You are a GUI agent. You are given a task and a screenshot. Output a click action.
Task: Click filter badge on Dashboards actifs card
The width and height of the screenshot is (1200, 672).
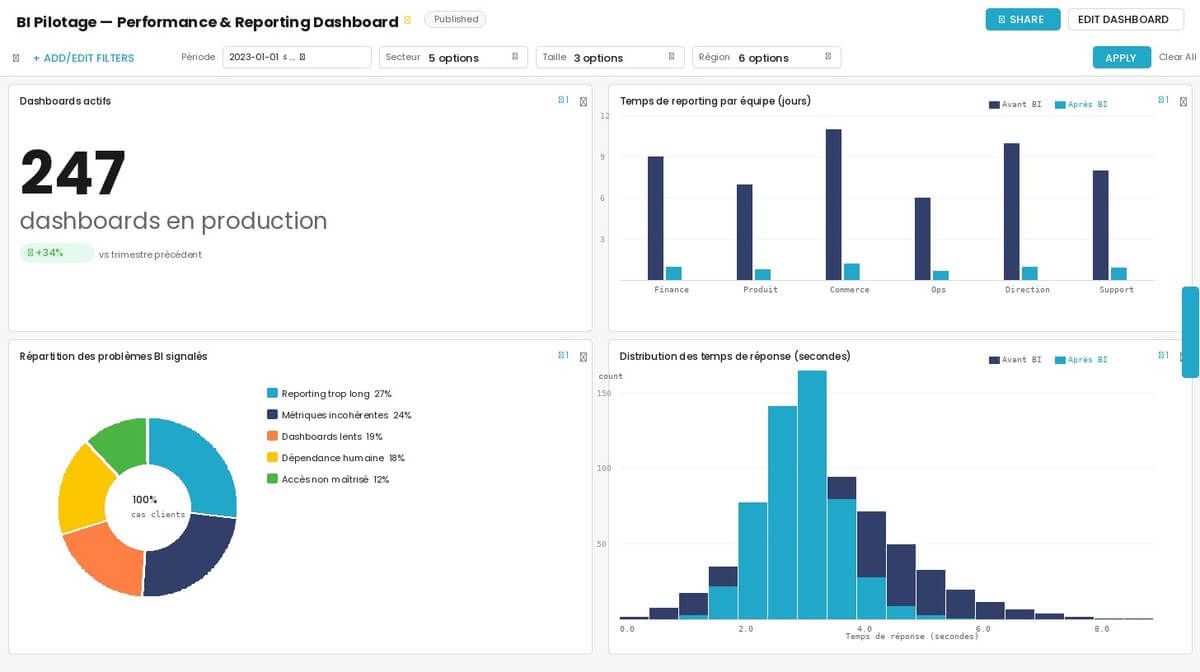pyautogui.click(x=563, y=101)
